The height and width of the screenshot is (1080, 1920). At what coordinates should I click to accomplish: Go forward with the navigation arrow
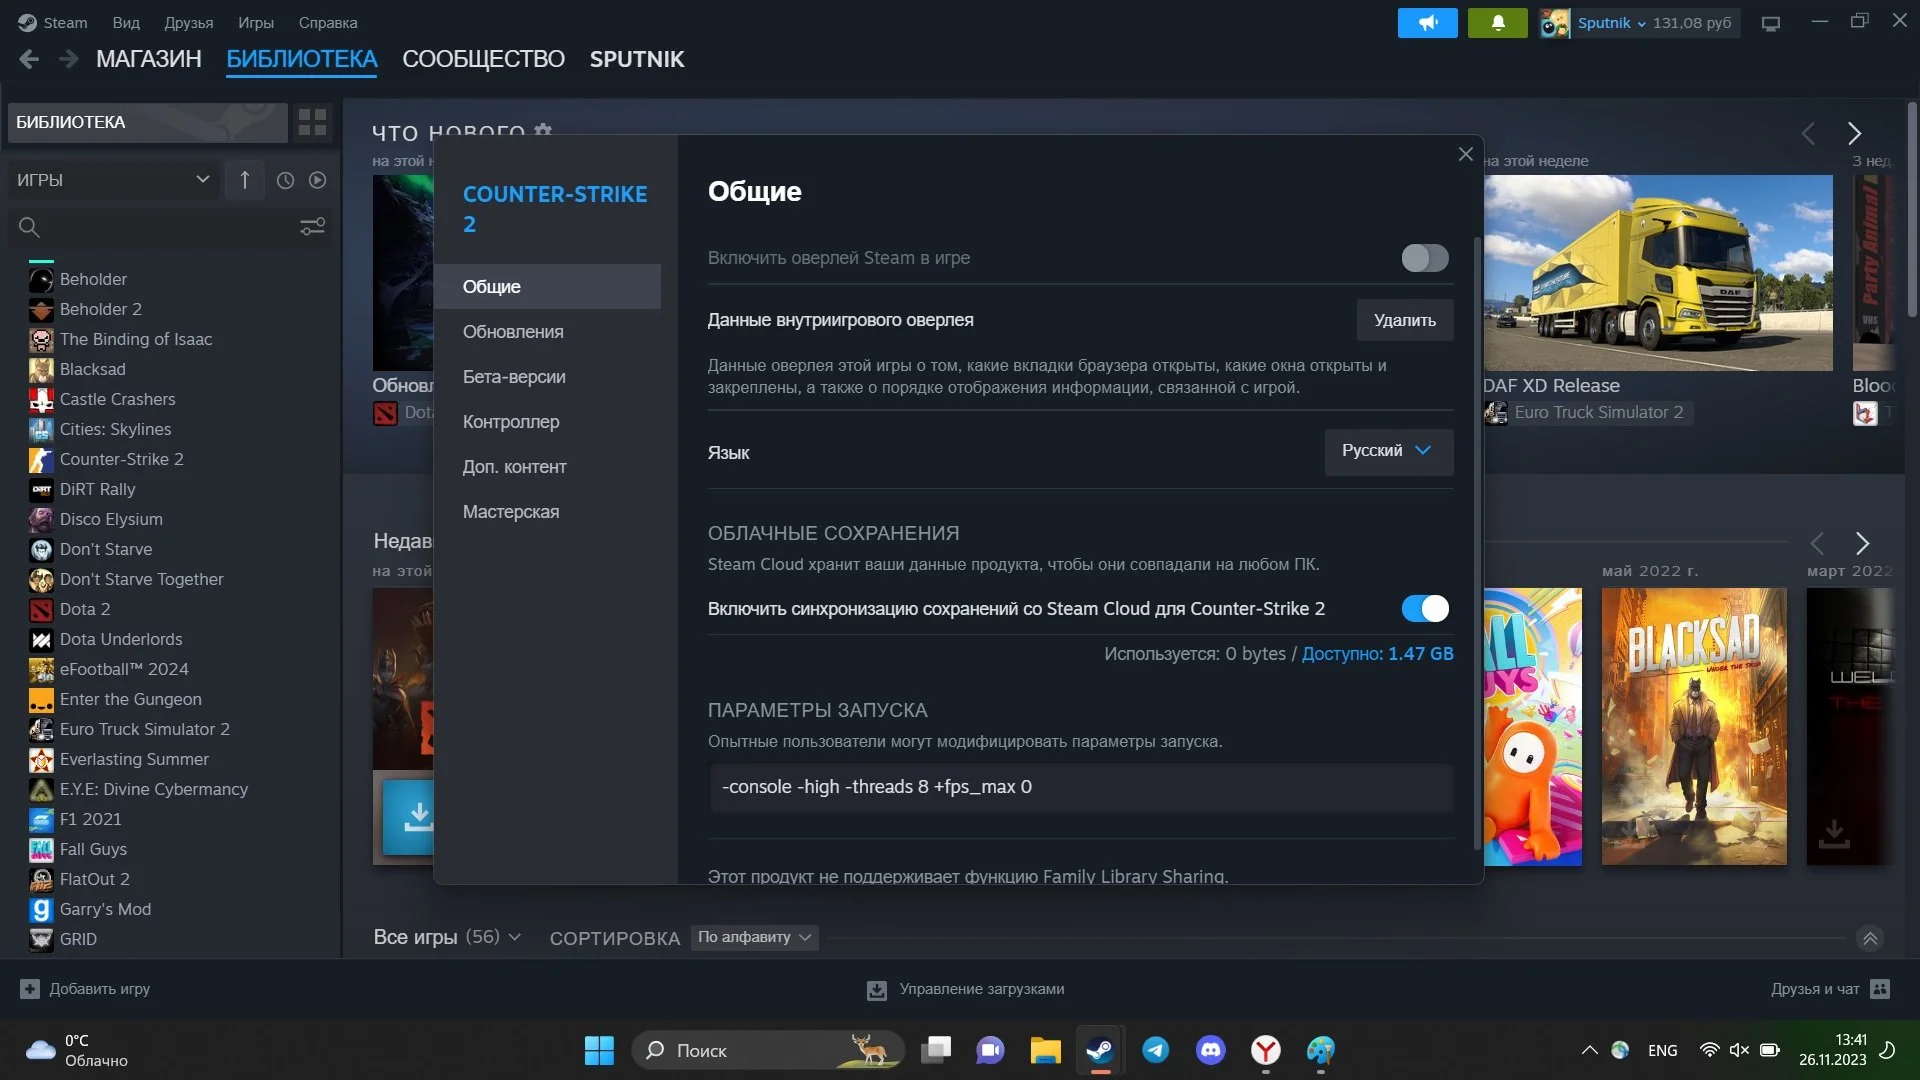[x=68, y=59]
